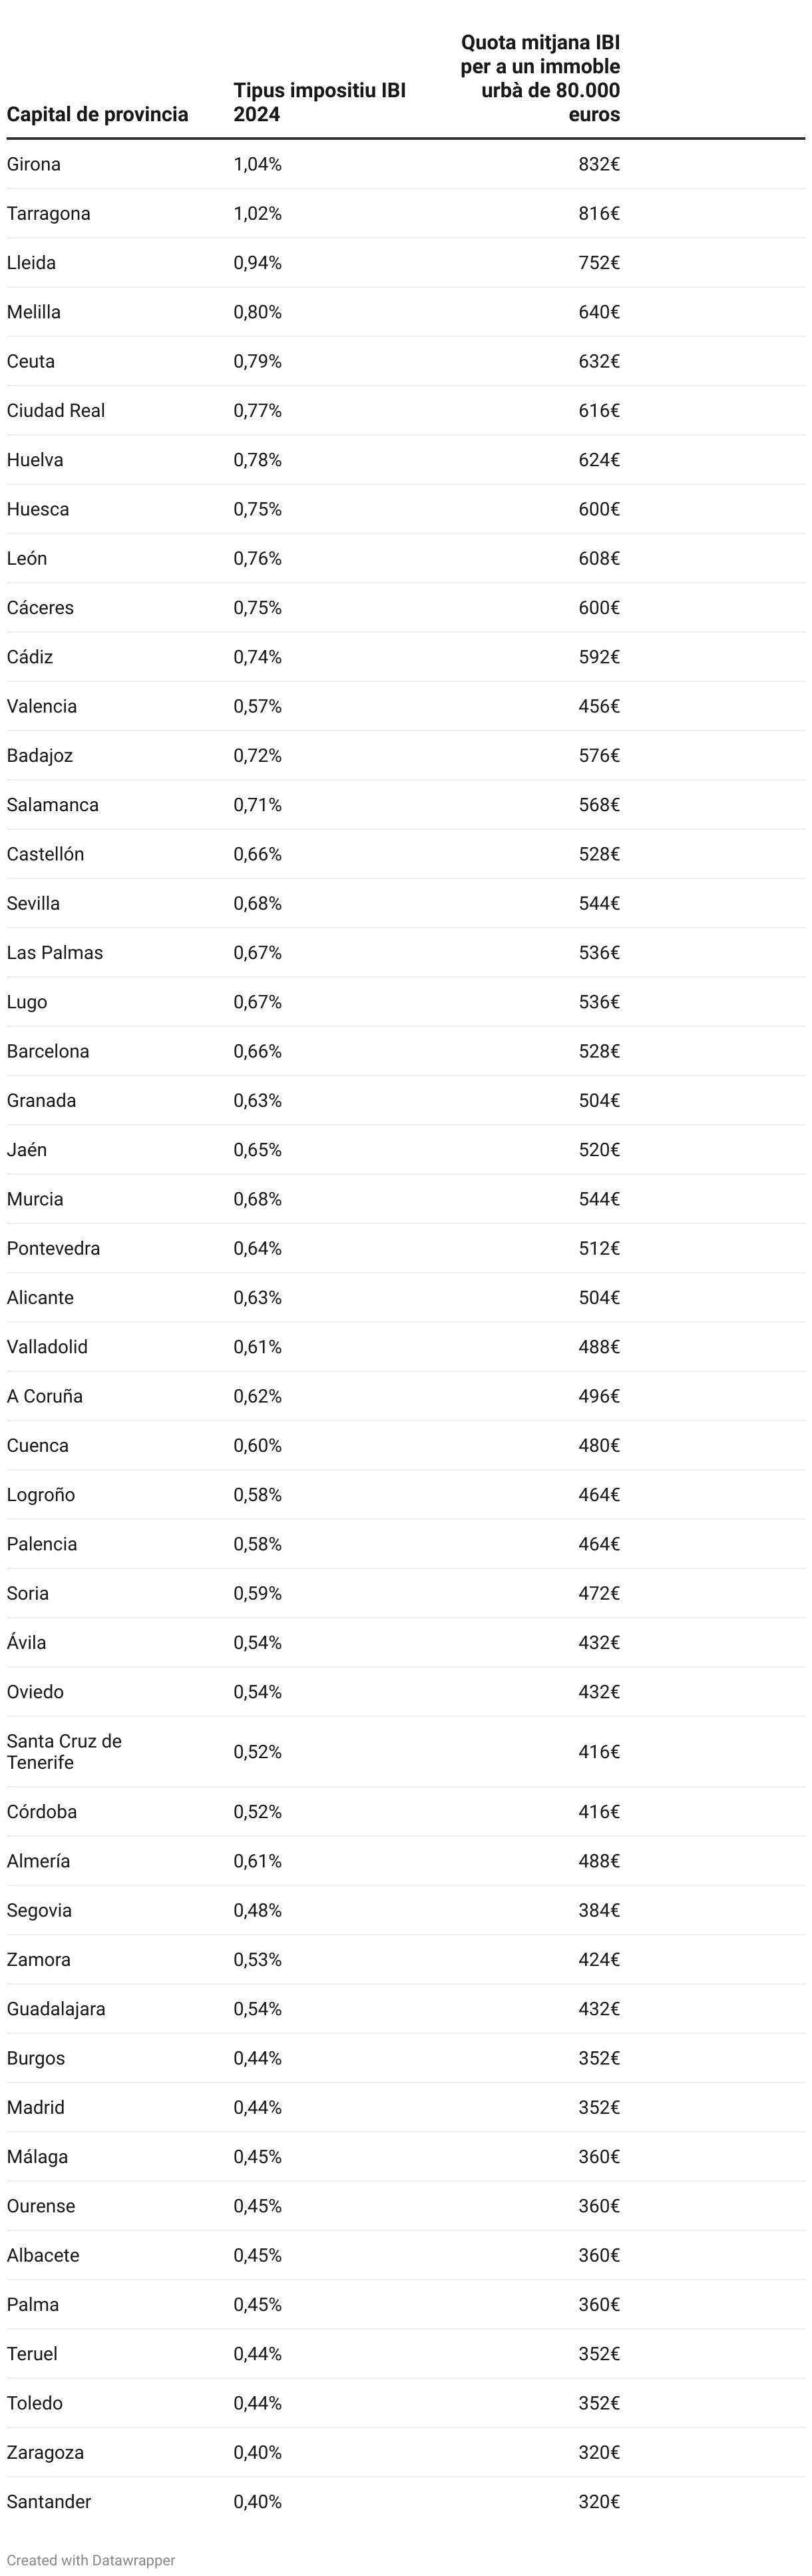Image resolution: width=812 pixels, height=2576 pixels.
Task: Select the Melilla city cell
Action: (x=34, y=312)
